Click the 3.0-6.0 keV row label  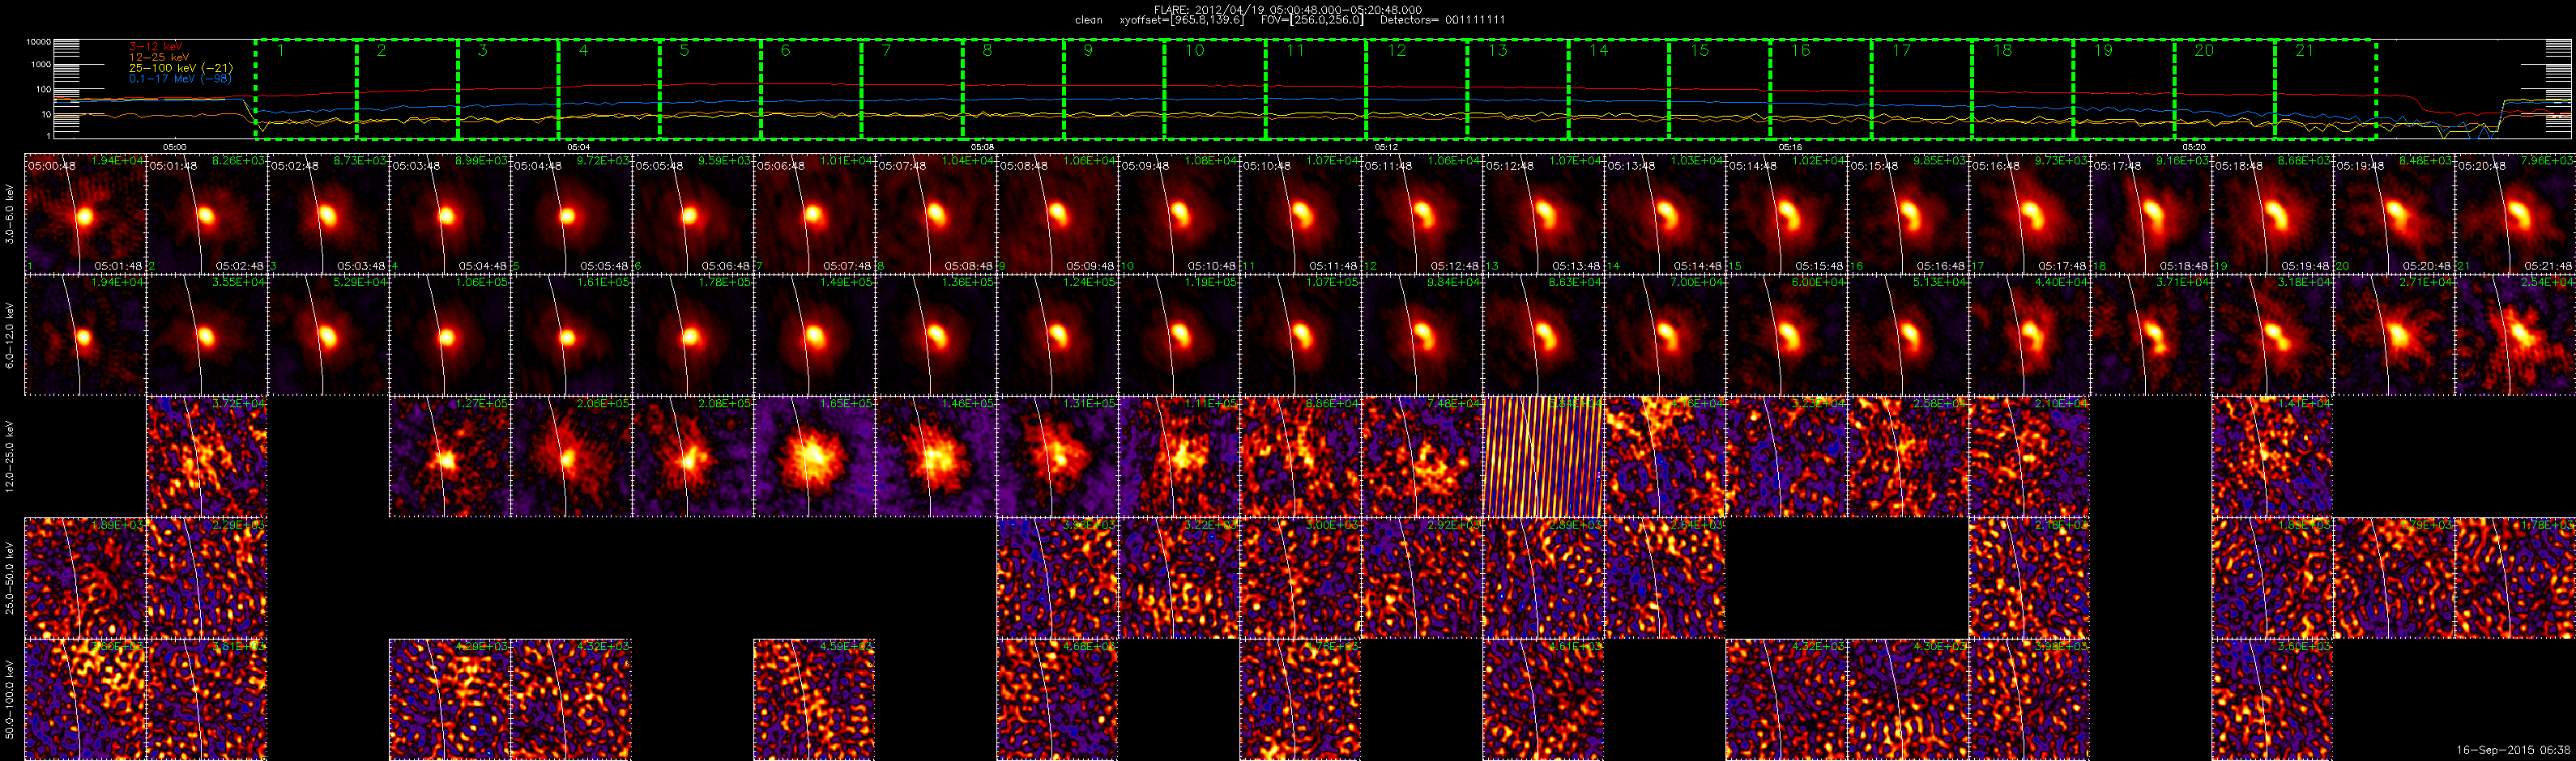pos(10,214)
